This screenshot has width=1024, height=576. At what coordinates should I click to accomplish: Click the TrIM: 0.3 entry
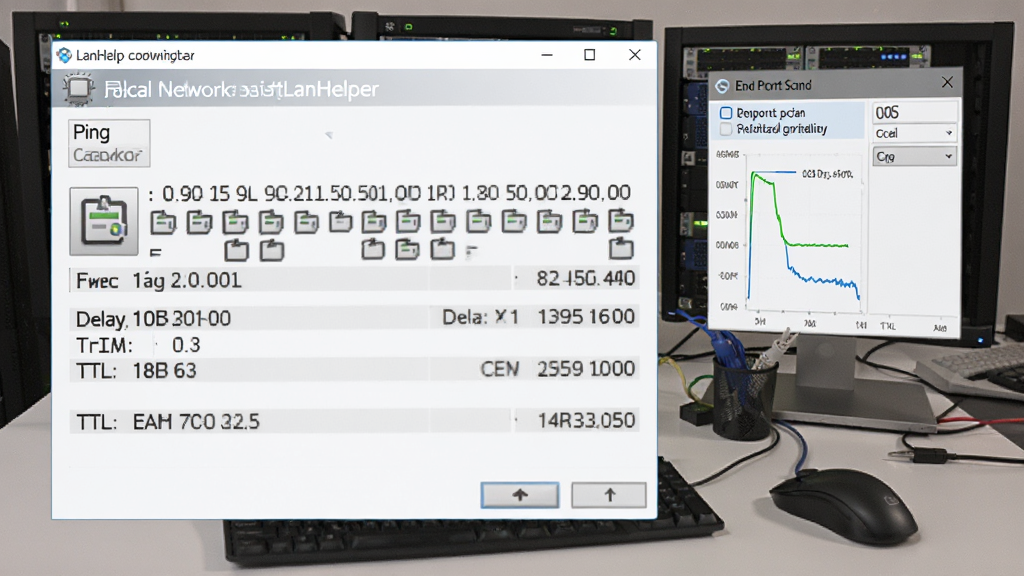(x=138, y=345)
